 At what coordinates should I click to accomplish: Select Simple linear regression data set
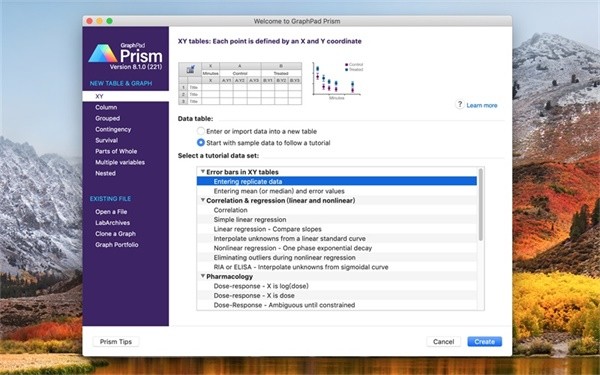[337, 220]
